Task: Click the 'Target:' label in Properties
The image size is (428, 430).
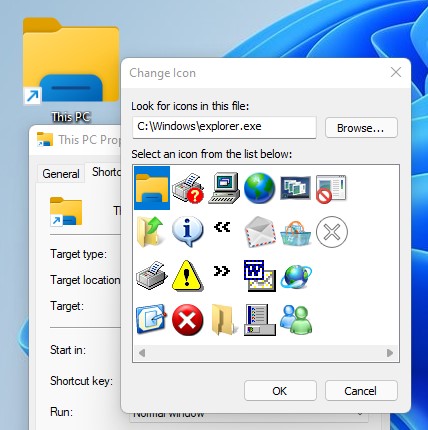Action: tap(67, 306)
